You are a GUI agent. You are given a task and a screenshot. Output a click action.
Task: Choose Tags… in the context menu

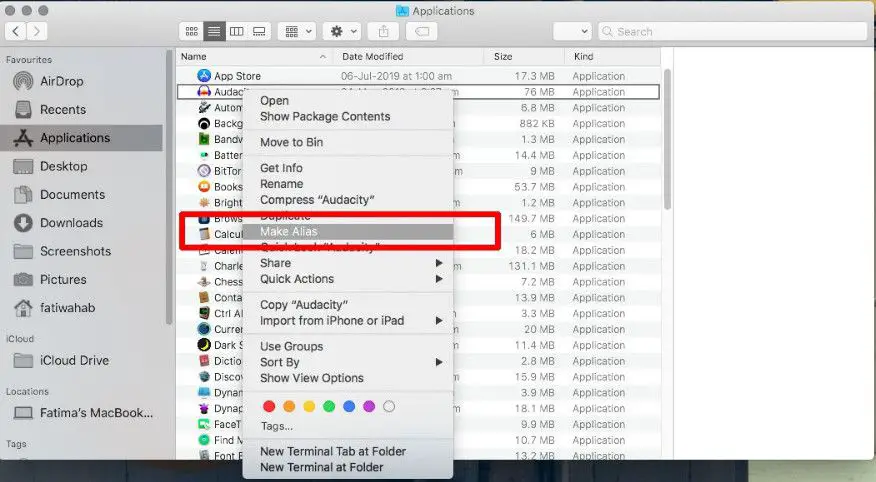click(x=277, y=426)
